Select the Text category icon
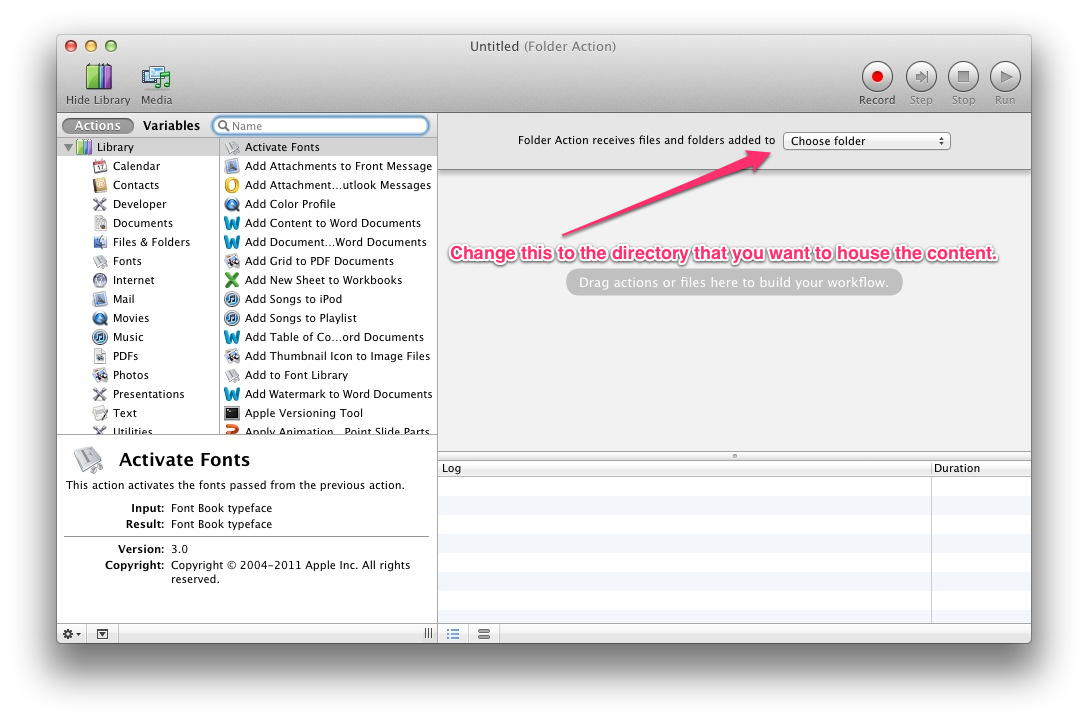The image size is (1088, 722). [100, 413]
